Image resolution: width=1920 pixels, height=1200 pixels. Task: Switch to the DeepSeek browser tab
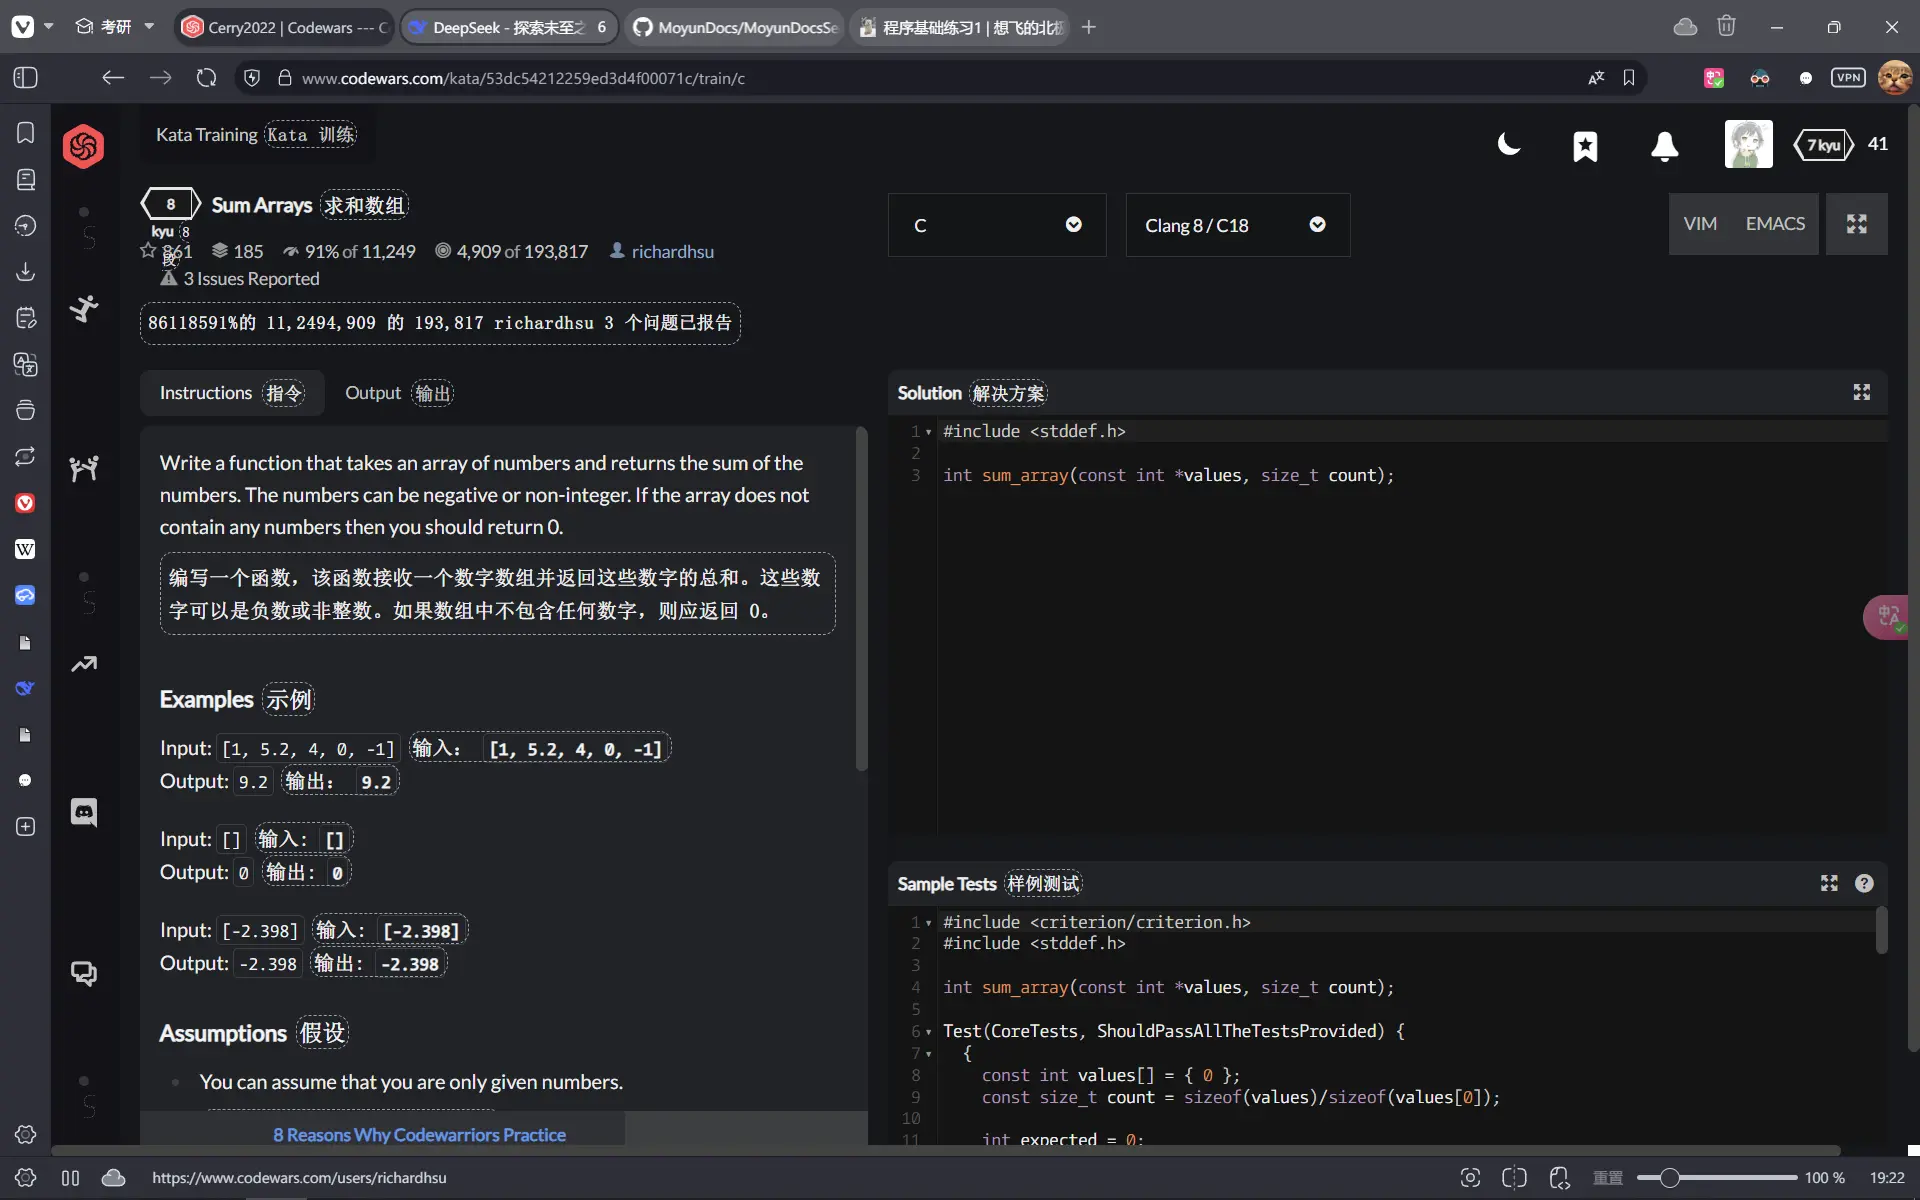[508, 27]
